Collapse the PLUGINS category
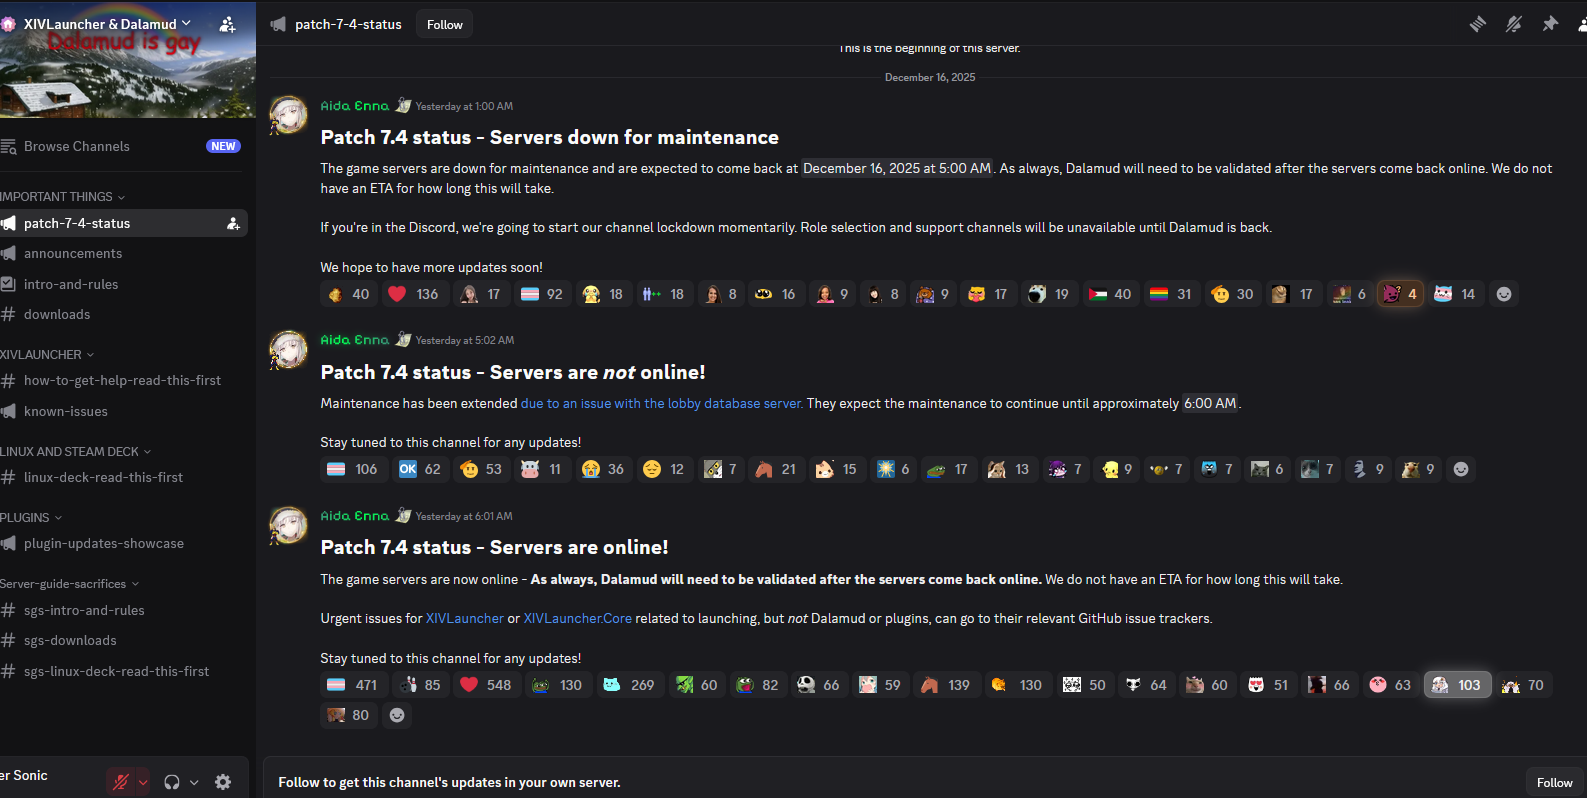Image resolution: width=1587 pixels, height=798 pixels. coord(31,518)
